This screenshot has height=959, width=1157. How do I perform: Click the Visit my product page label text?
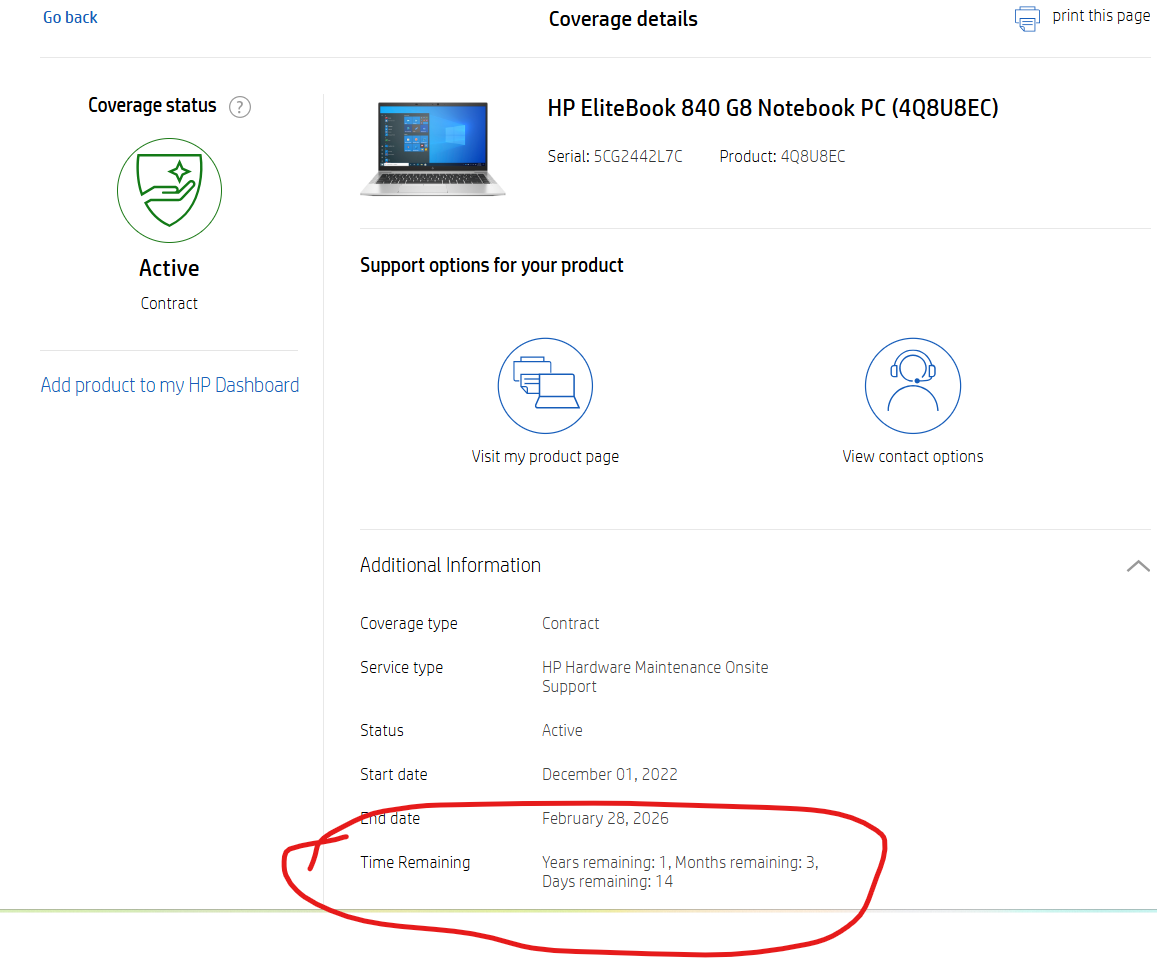coord(545,456)
